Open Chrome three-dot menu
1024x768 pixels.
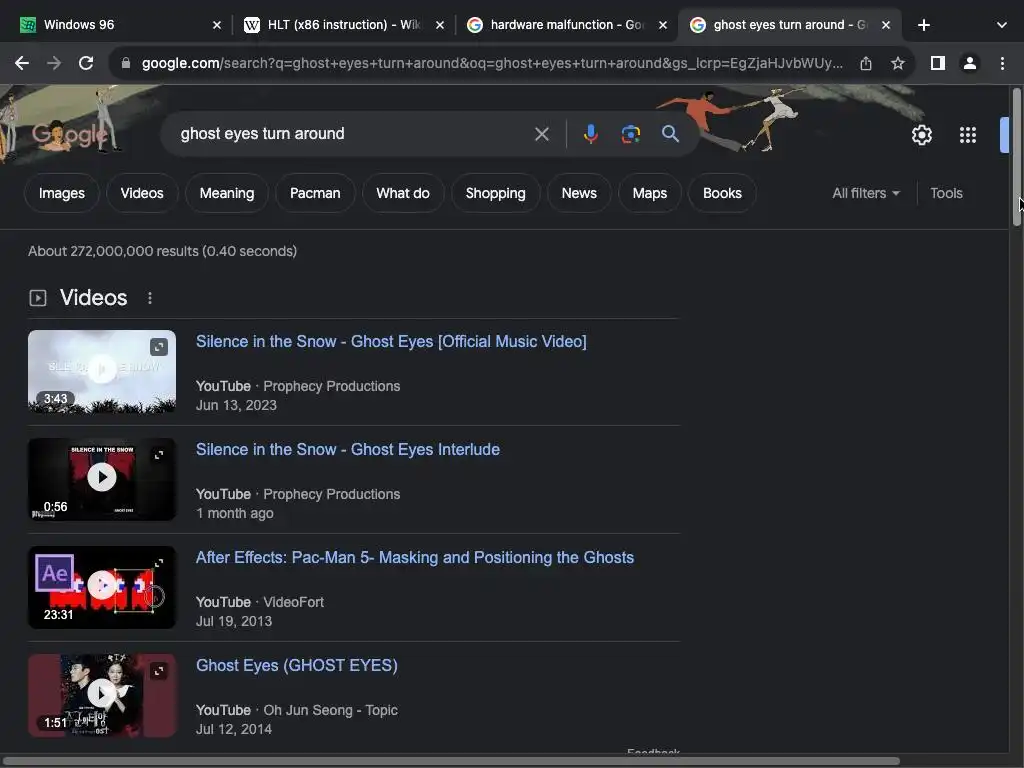[x=1002, y=63]
